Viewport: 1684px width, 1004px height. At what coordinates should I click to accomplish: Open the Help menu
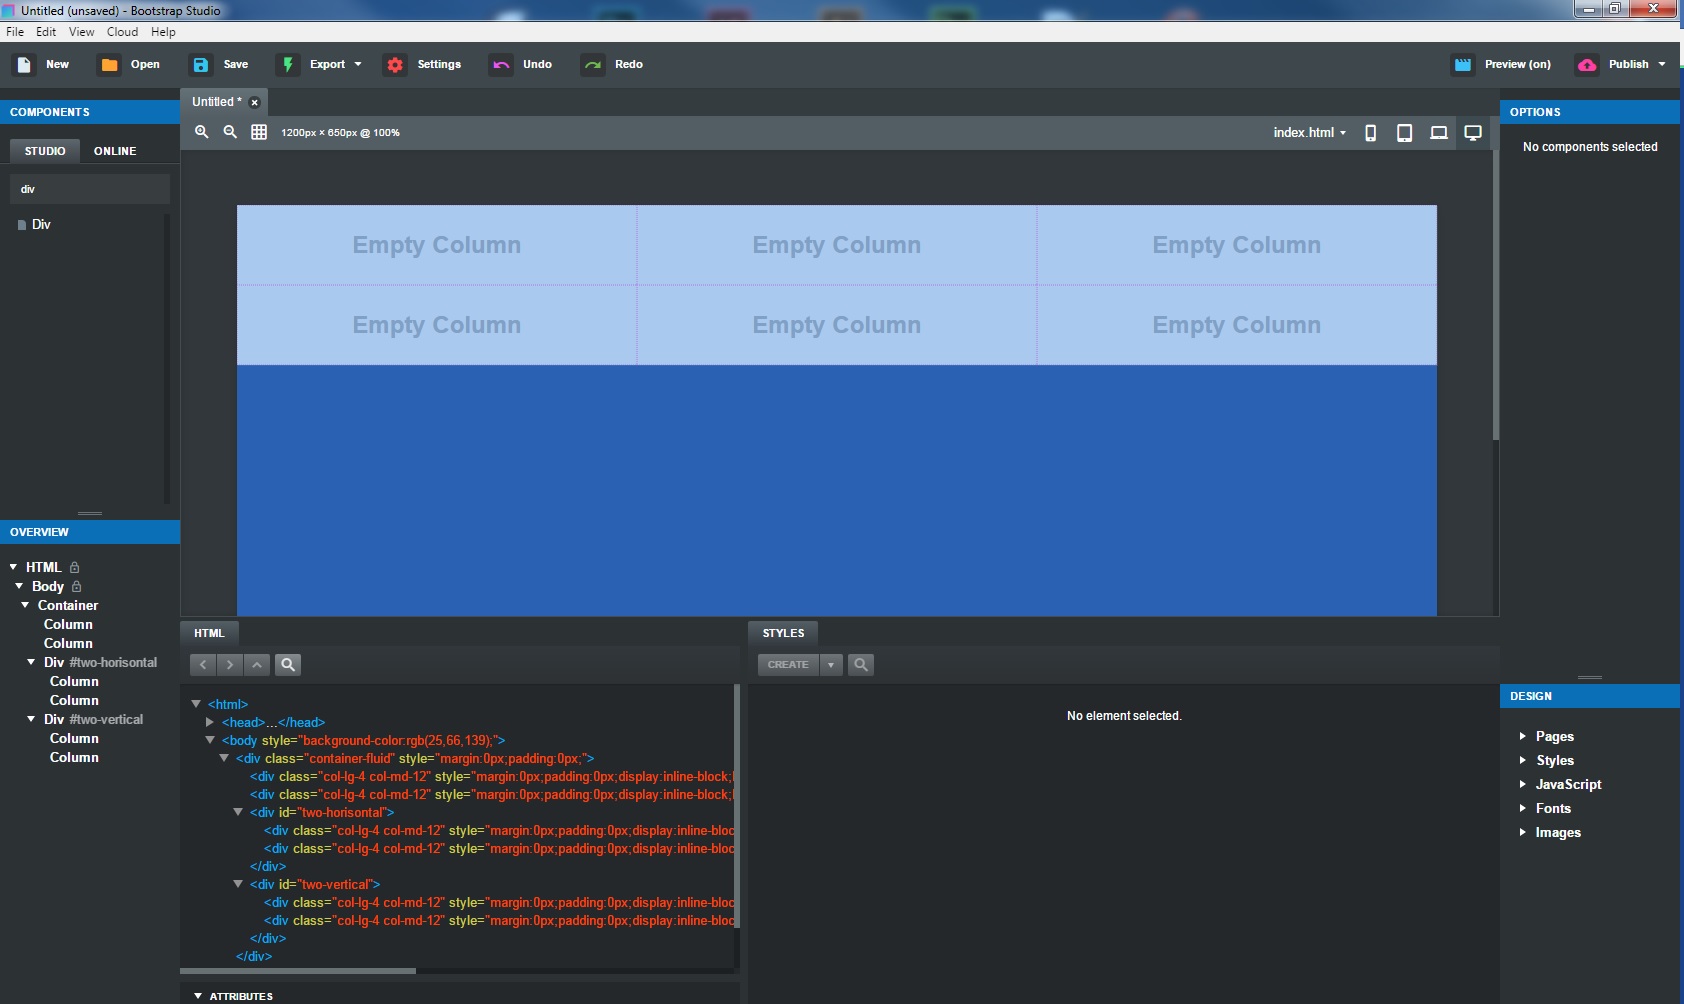[x=163, y=32]
